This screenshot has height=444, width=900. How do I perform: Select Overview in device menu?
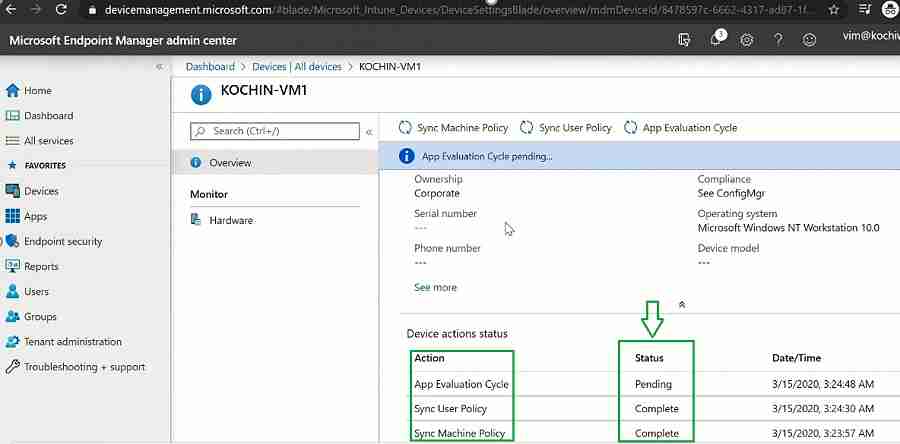click(276, 163)
